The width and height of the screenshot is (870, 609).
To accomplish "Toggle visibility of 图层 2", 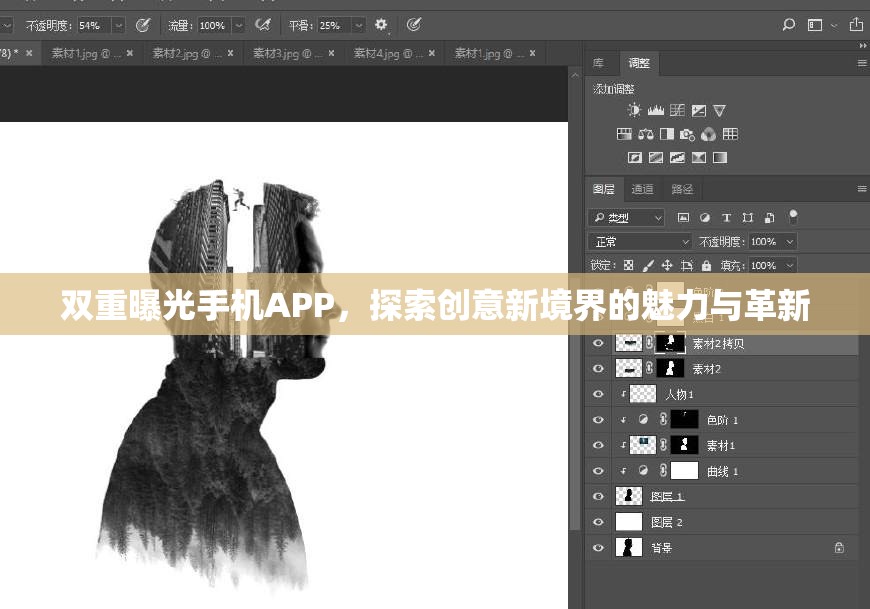I will [598, 521].
